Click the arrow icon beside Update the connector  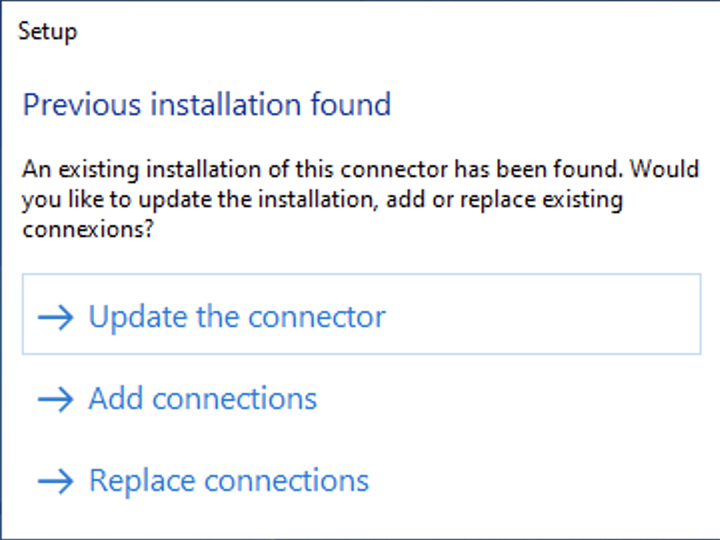56,317
